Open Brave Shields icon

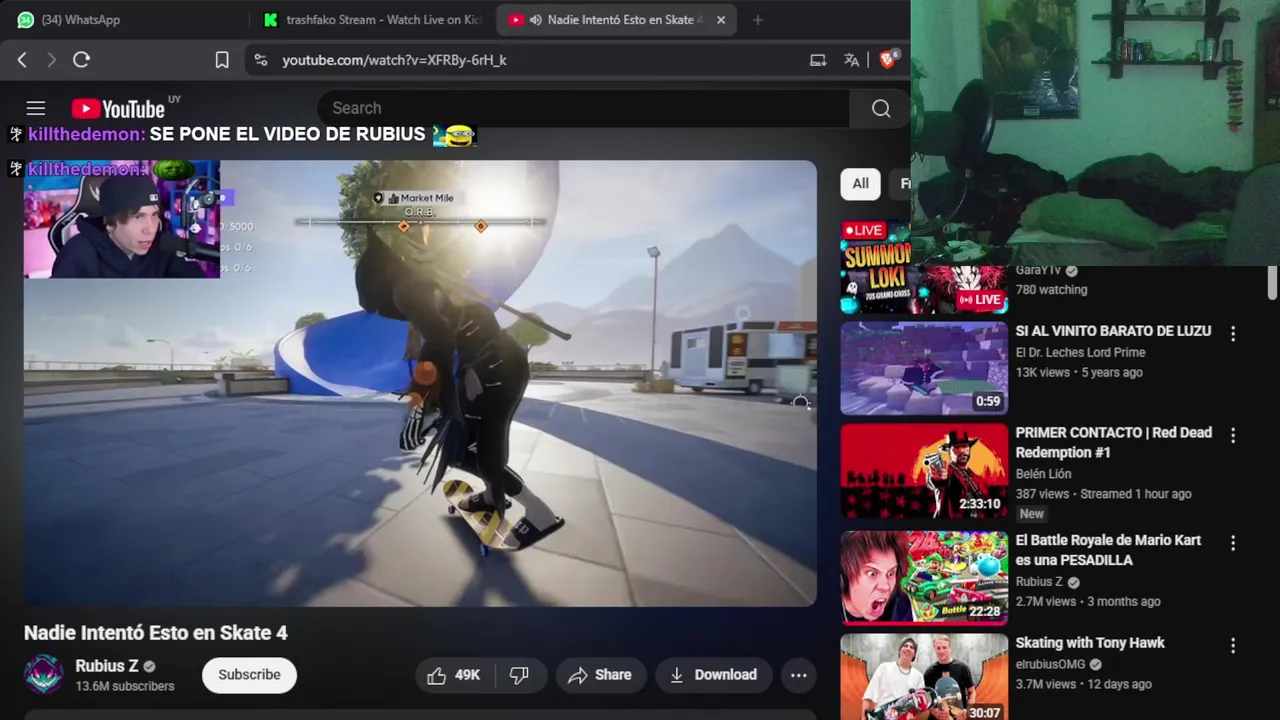pos(888,59)
